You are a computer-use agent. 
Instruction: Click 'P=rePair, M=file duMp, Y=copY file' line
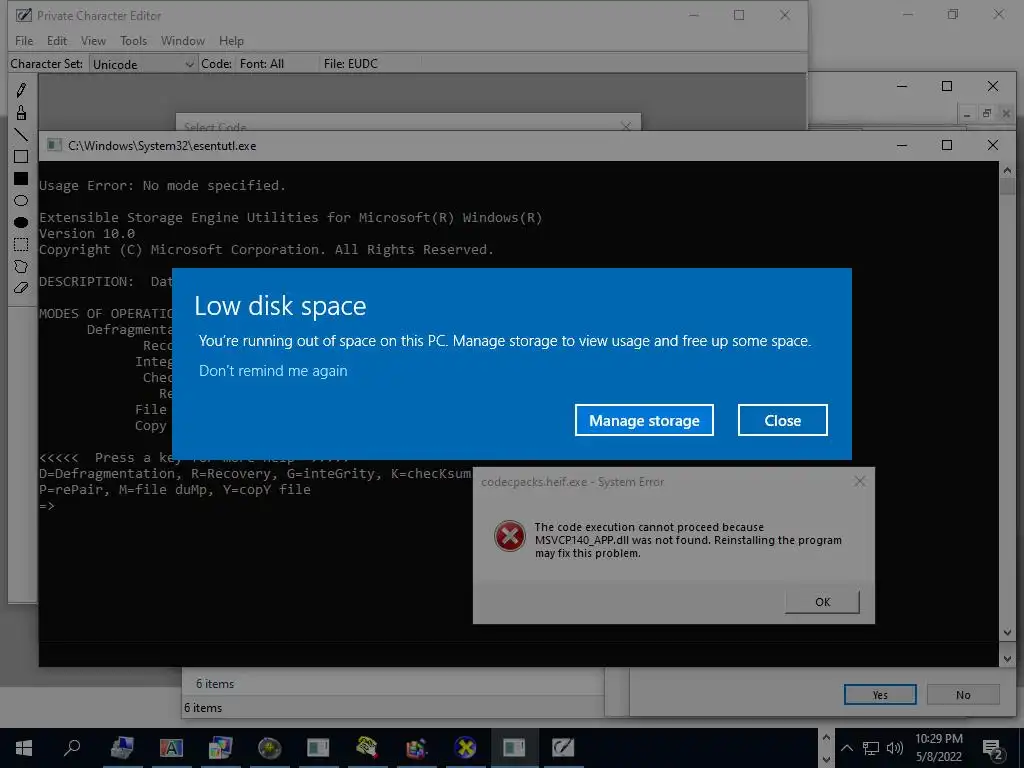(x=174, y=490)
